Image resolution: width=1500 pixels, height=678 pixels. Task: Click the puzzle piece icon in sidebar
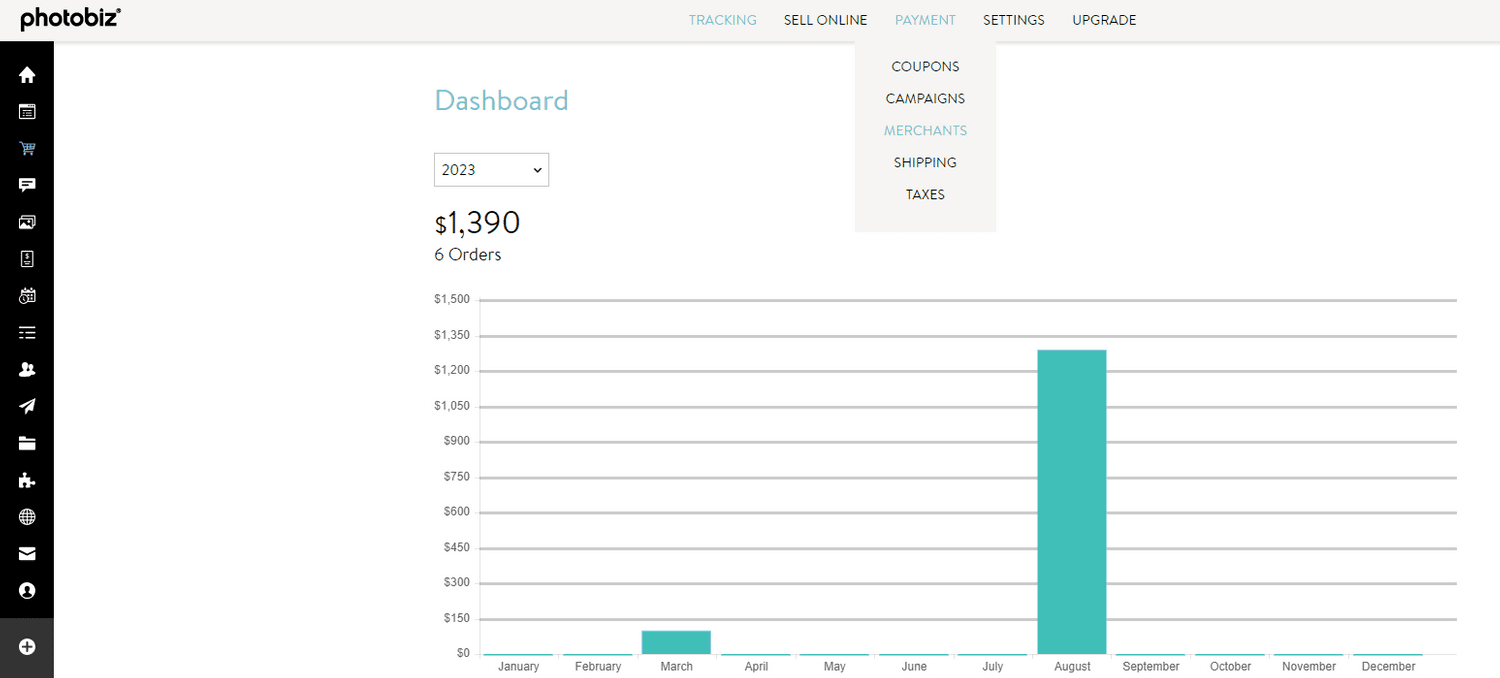point(27,480)
